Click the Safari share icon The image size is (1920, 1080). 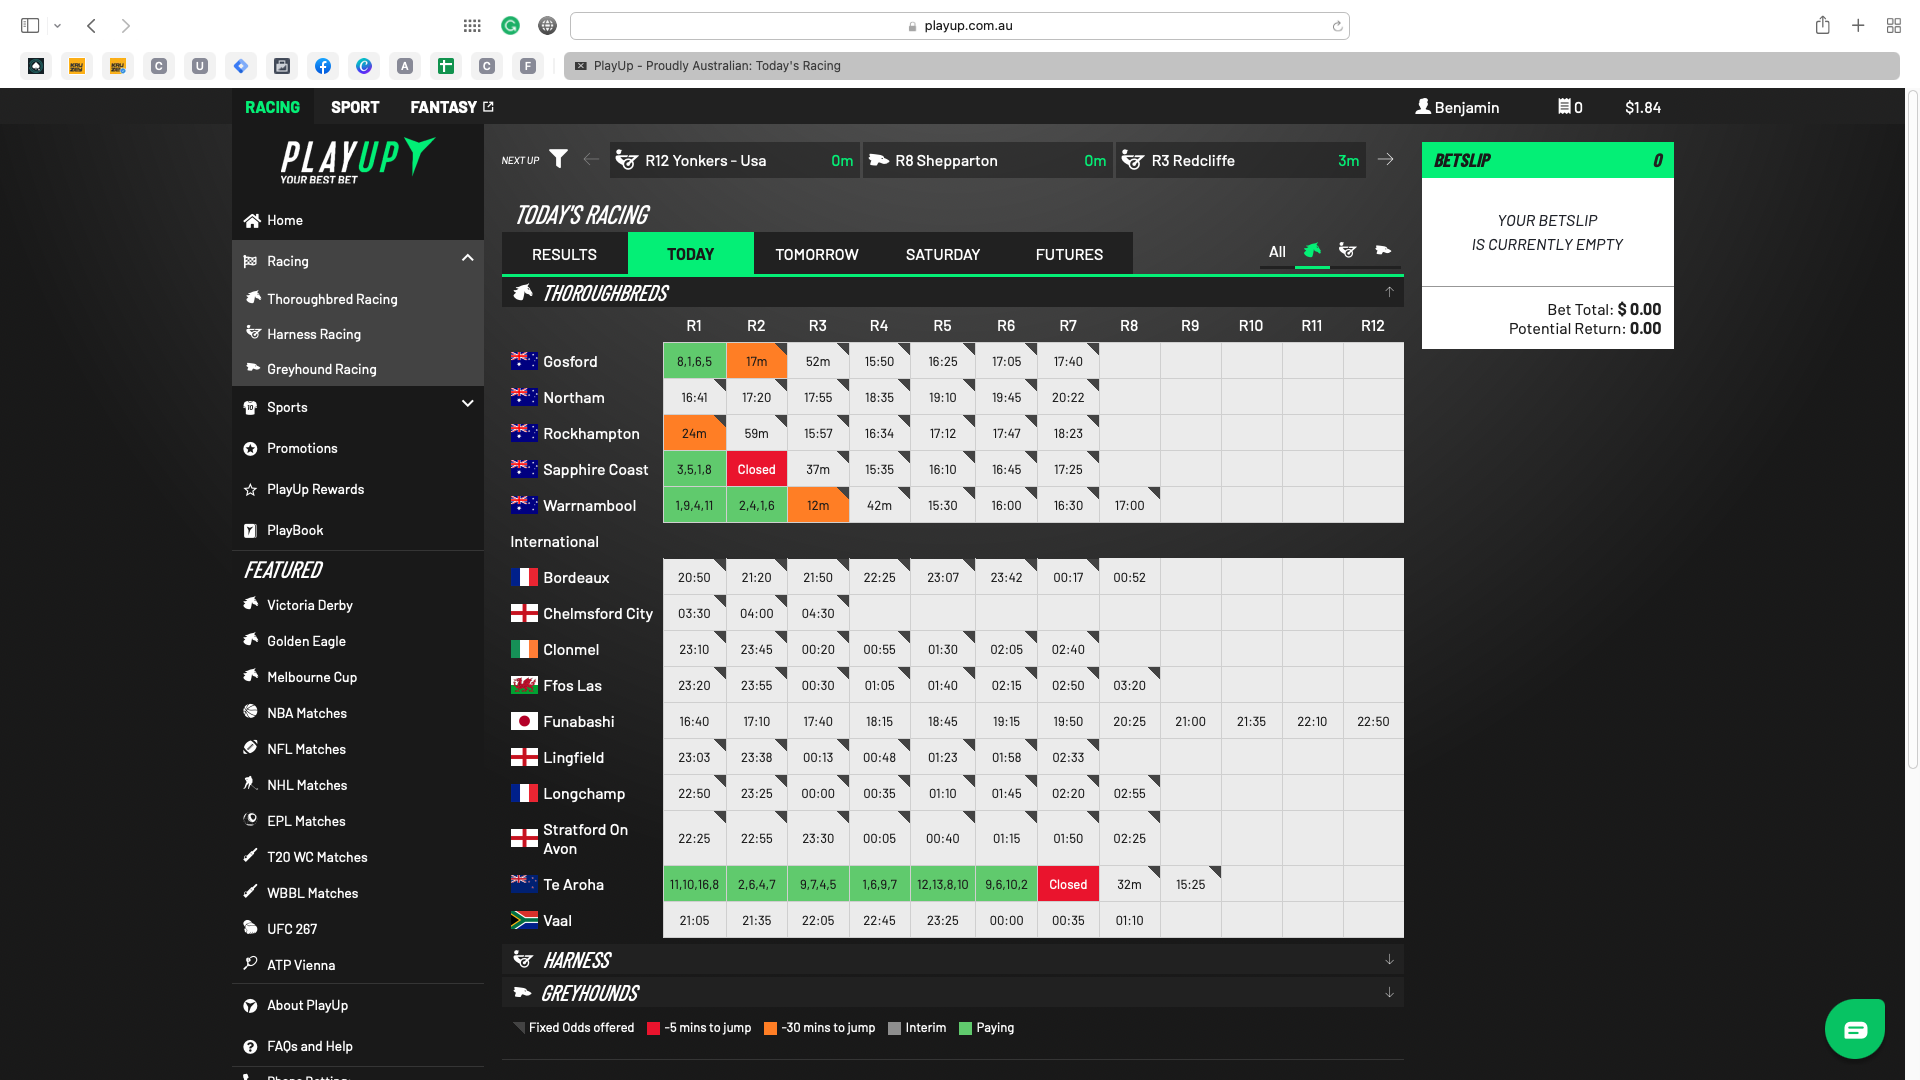click(1823, 25)
